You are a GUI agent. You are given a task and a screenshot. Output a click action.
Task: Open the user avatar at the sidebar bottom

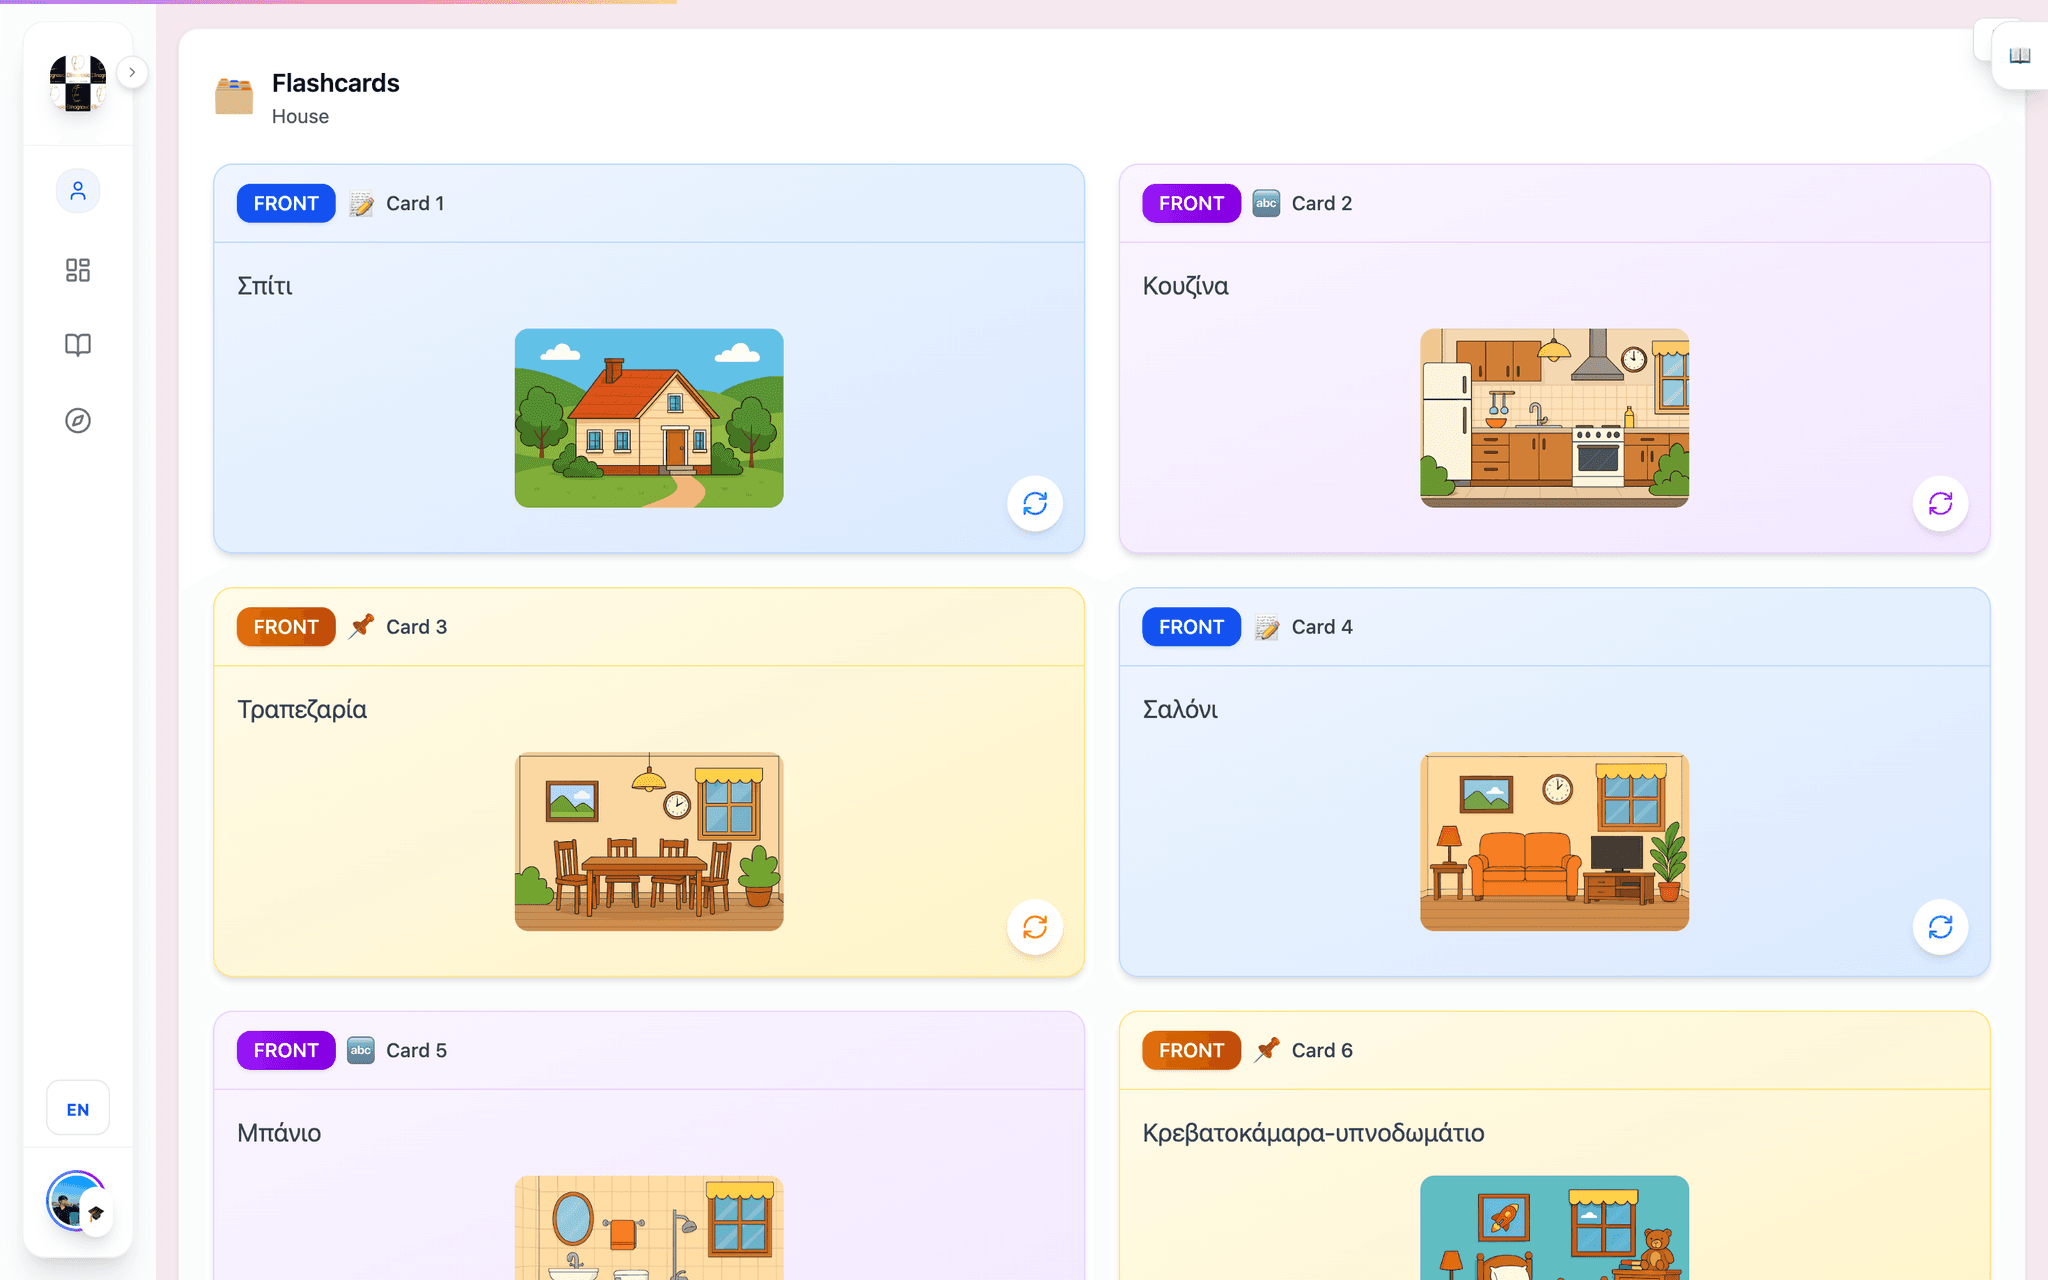77,1201
